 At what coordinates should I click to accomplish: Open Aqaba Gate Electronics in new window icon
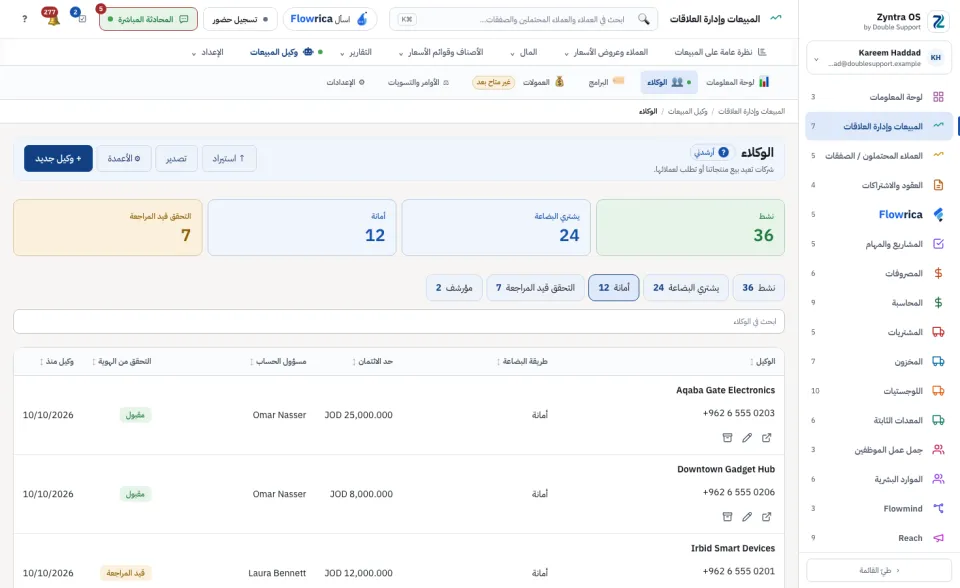pos(767,437)
